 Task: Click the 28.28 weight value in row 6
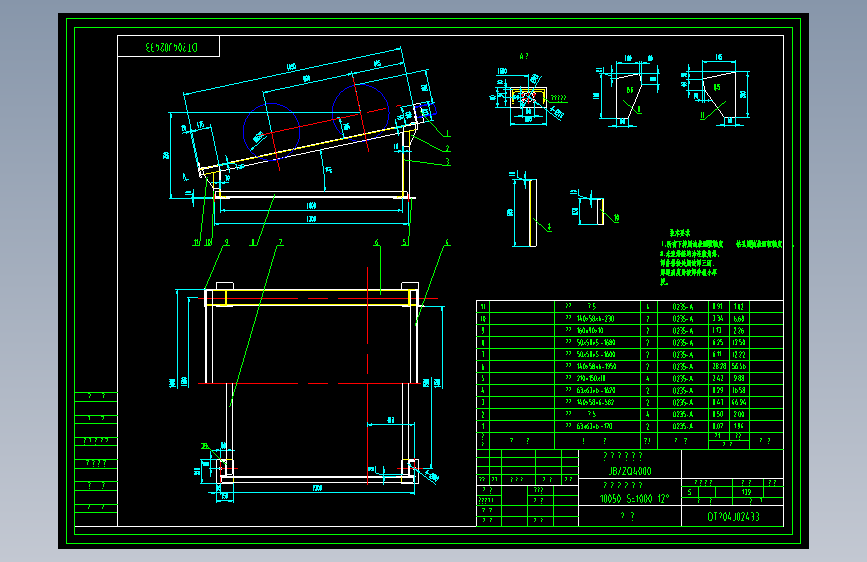[719, 366]
